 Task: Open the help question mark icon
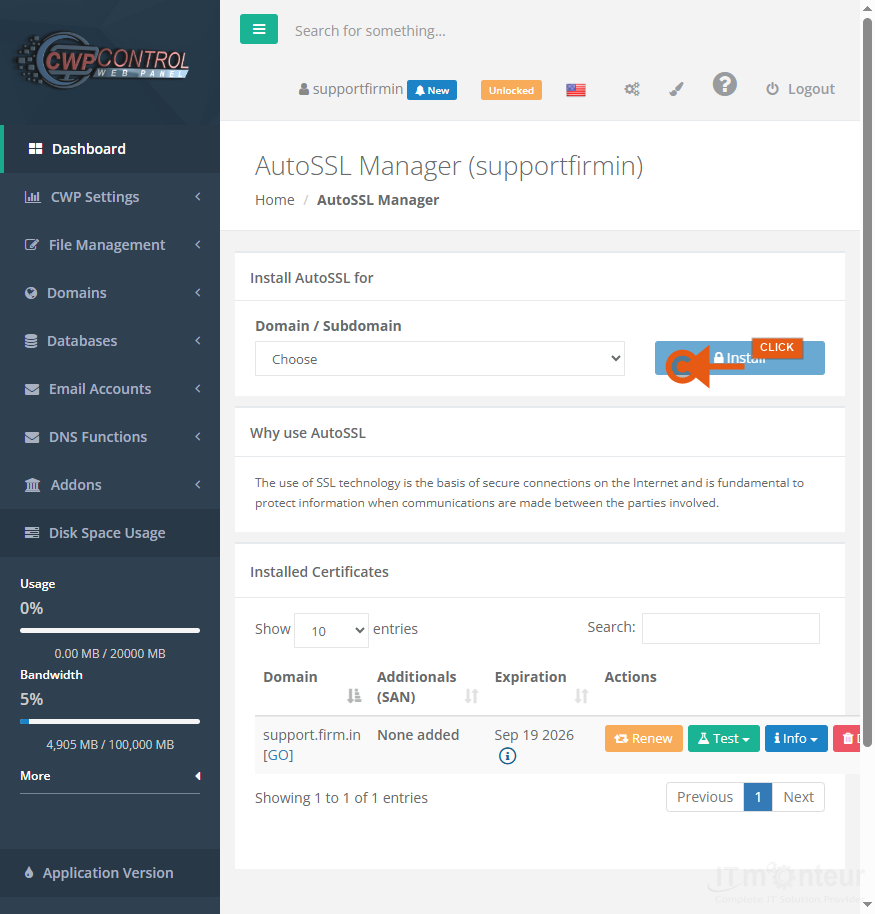point(725,85)
